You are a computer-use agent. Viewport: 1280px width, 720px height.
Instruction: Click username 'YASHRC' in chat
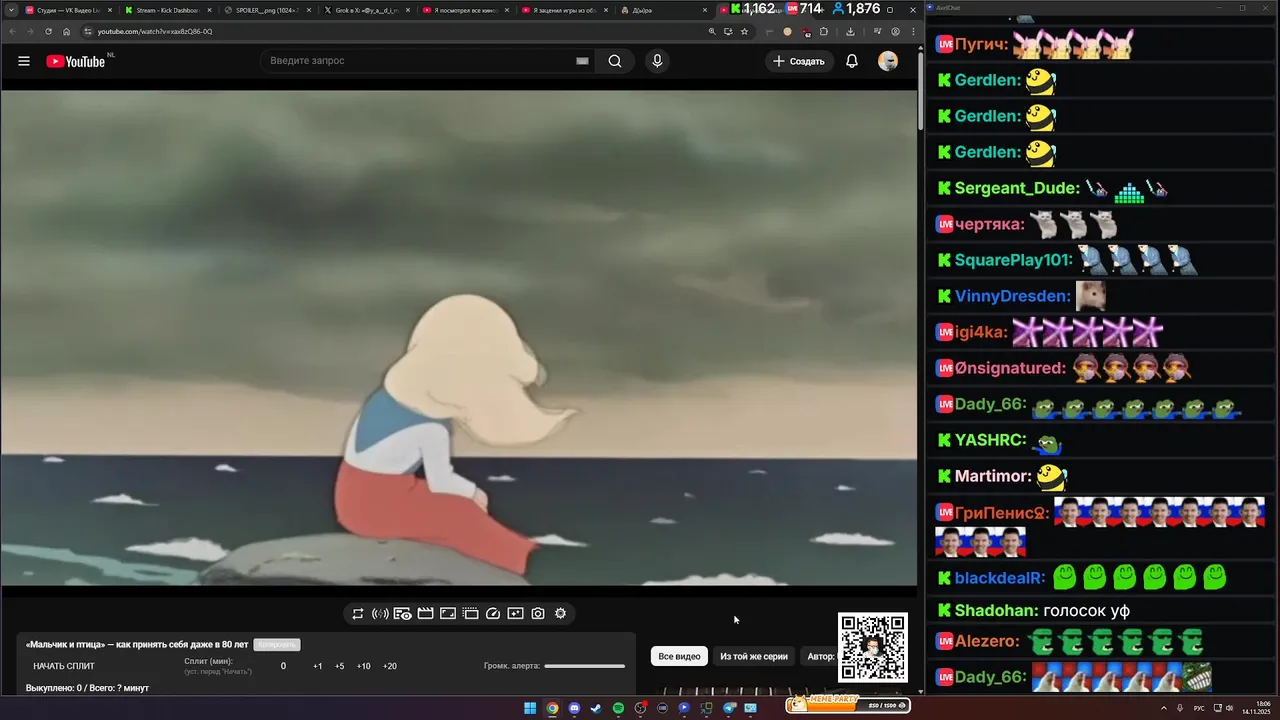click(990, 440)
